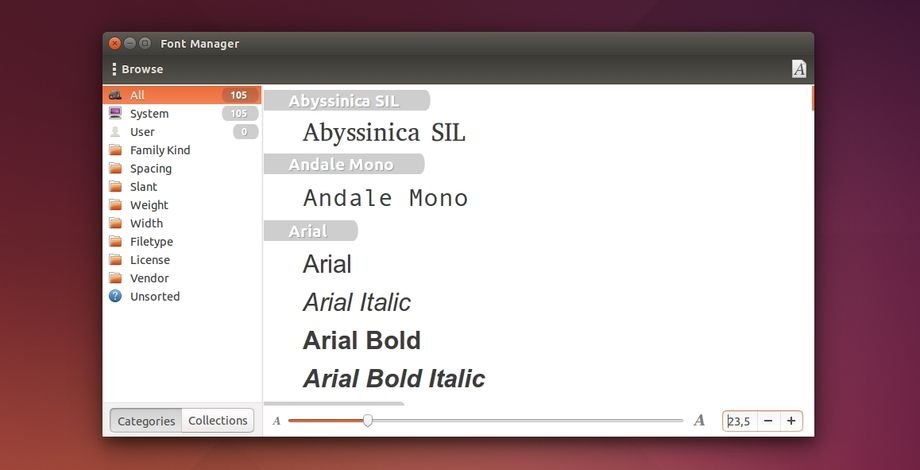The width and height of the screenshot is (920, 470).
Task: Expand the Spacing category
Action: [150, 169]
